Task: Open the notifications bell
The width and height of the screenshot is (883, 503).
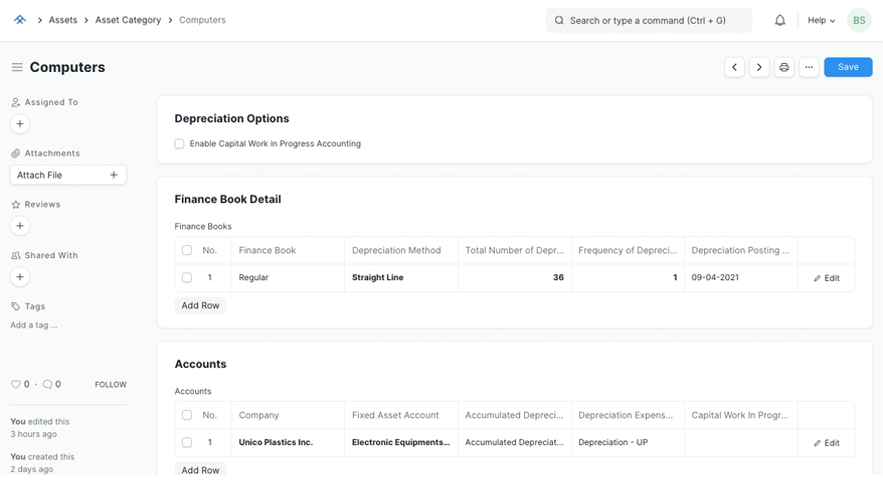Action: pos(780,20)
